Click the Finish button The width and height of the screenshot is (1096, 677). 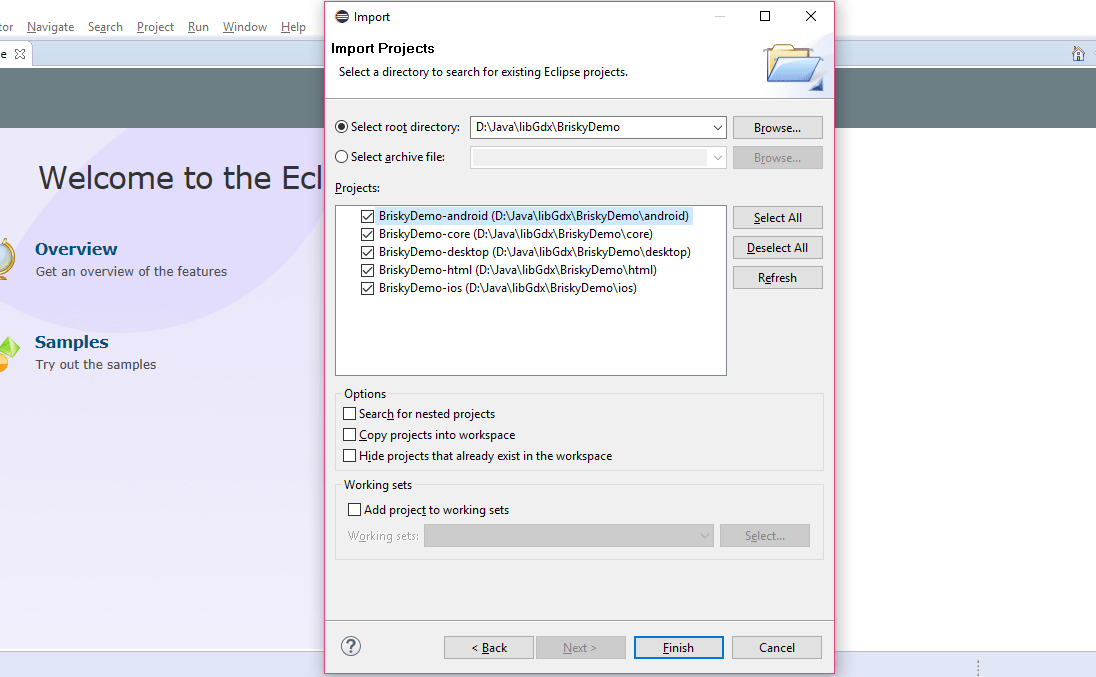pyautogui.click(x=679, y=648)
